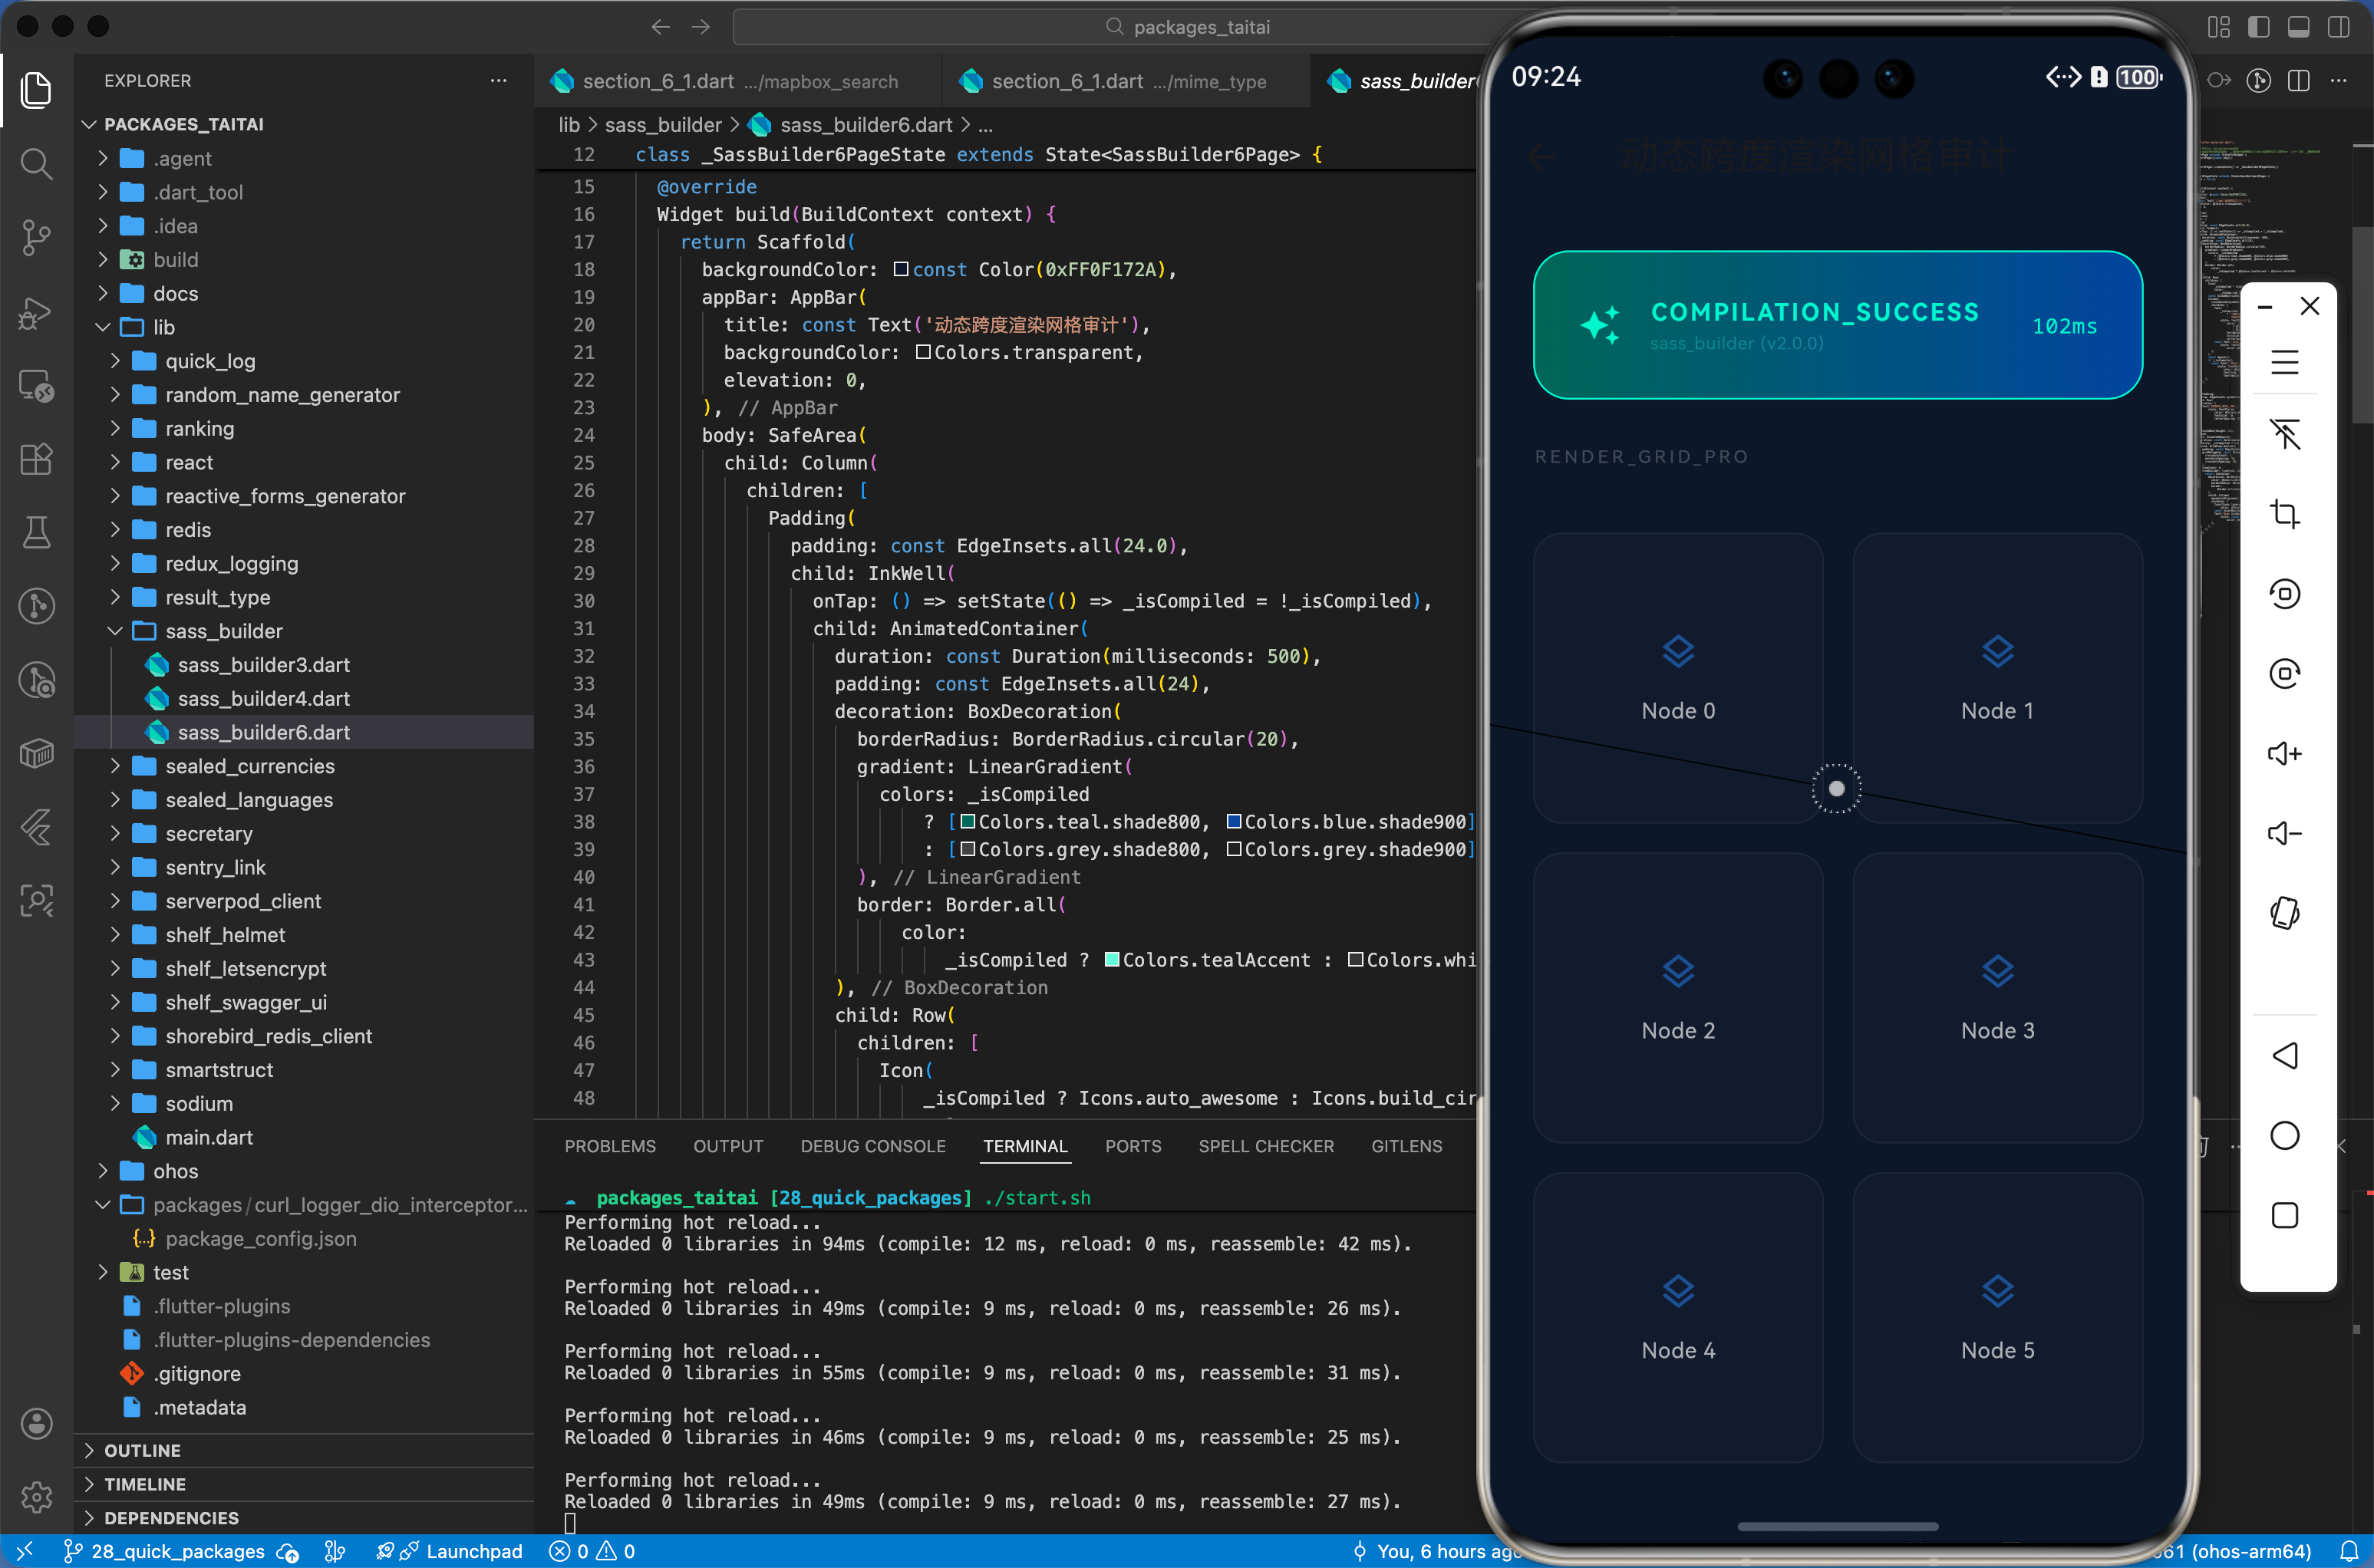
Task: Toggle the primary sidebar layout icon
Action: pos(2258,27)
